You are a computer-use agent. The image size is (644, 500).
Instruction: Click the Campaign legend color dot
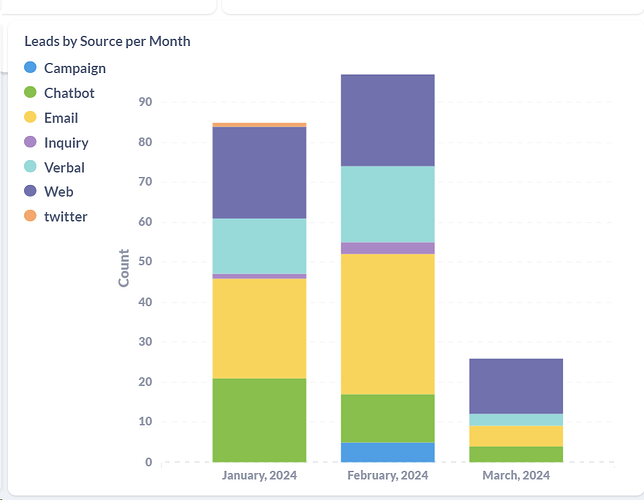pyautogui.click(x=30, y=67)
